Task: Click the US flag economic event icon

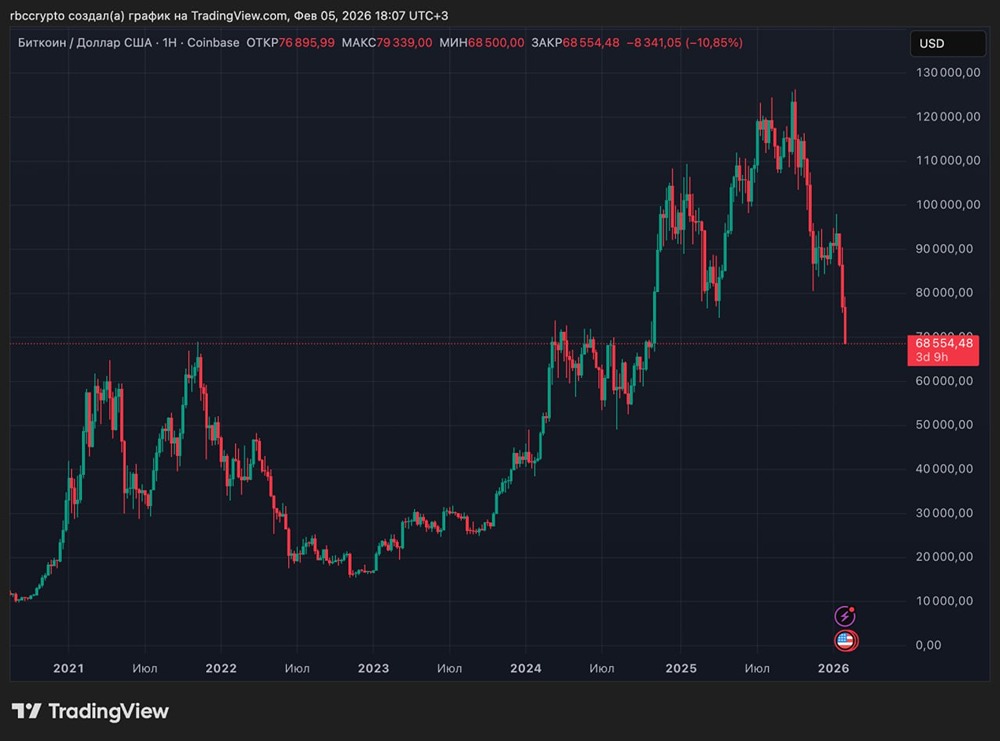Action: 845,640
